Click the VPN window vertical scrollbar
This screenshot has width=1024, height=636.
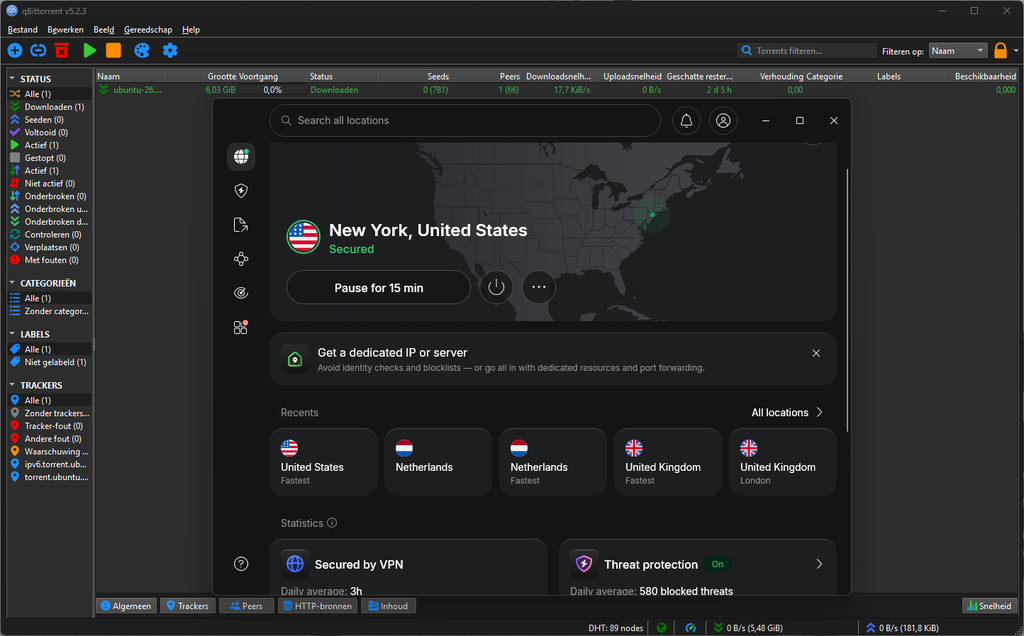tap(847, 300)
